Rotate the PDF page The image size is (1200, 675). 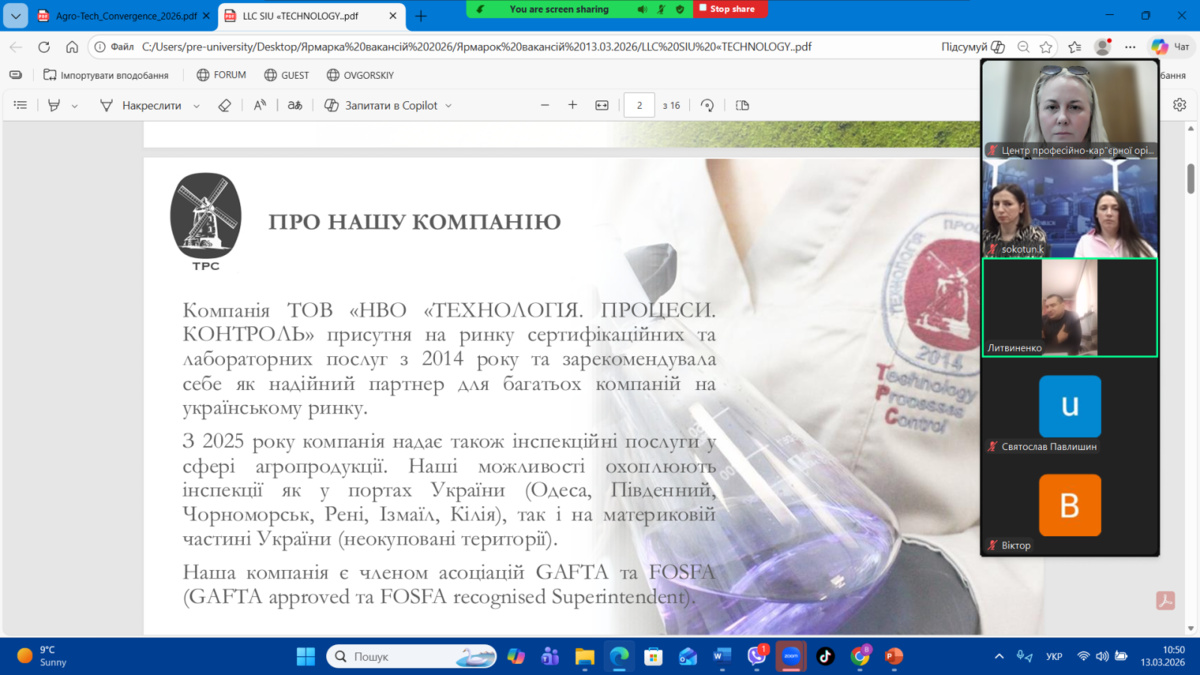point(707,105)
